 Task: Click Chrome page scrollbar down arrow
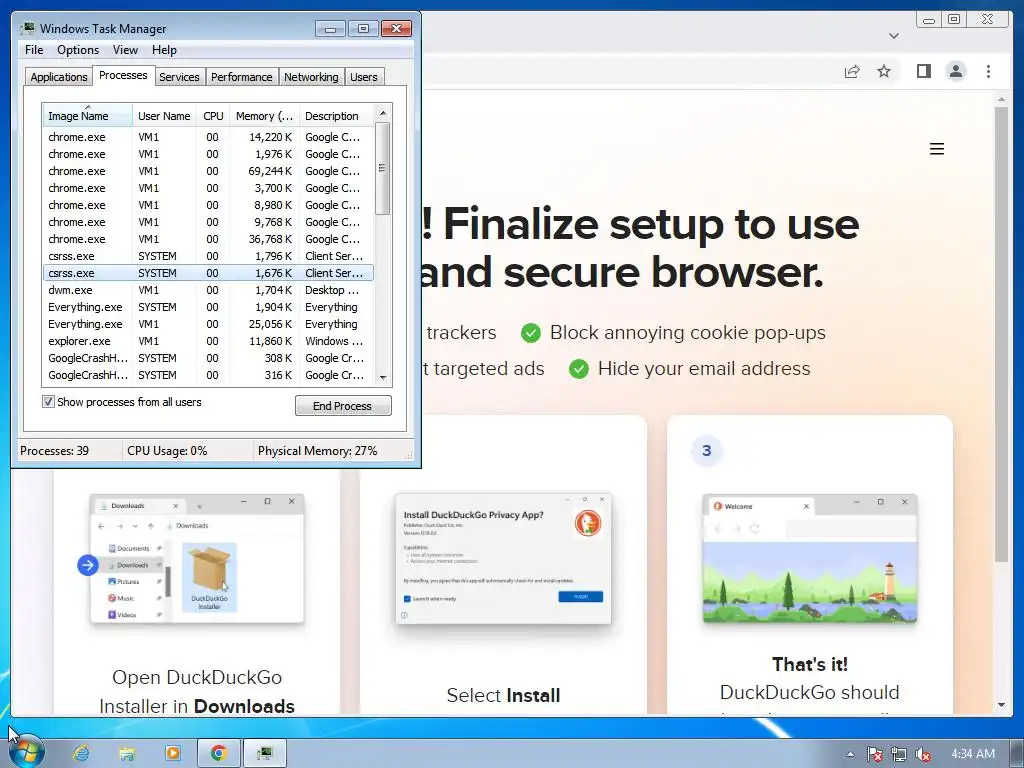[x=1001, y=705]
